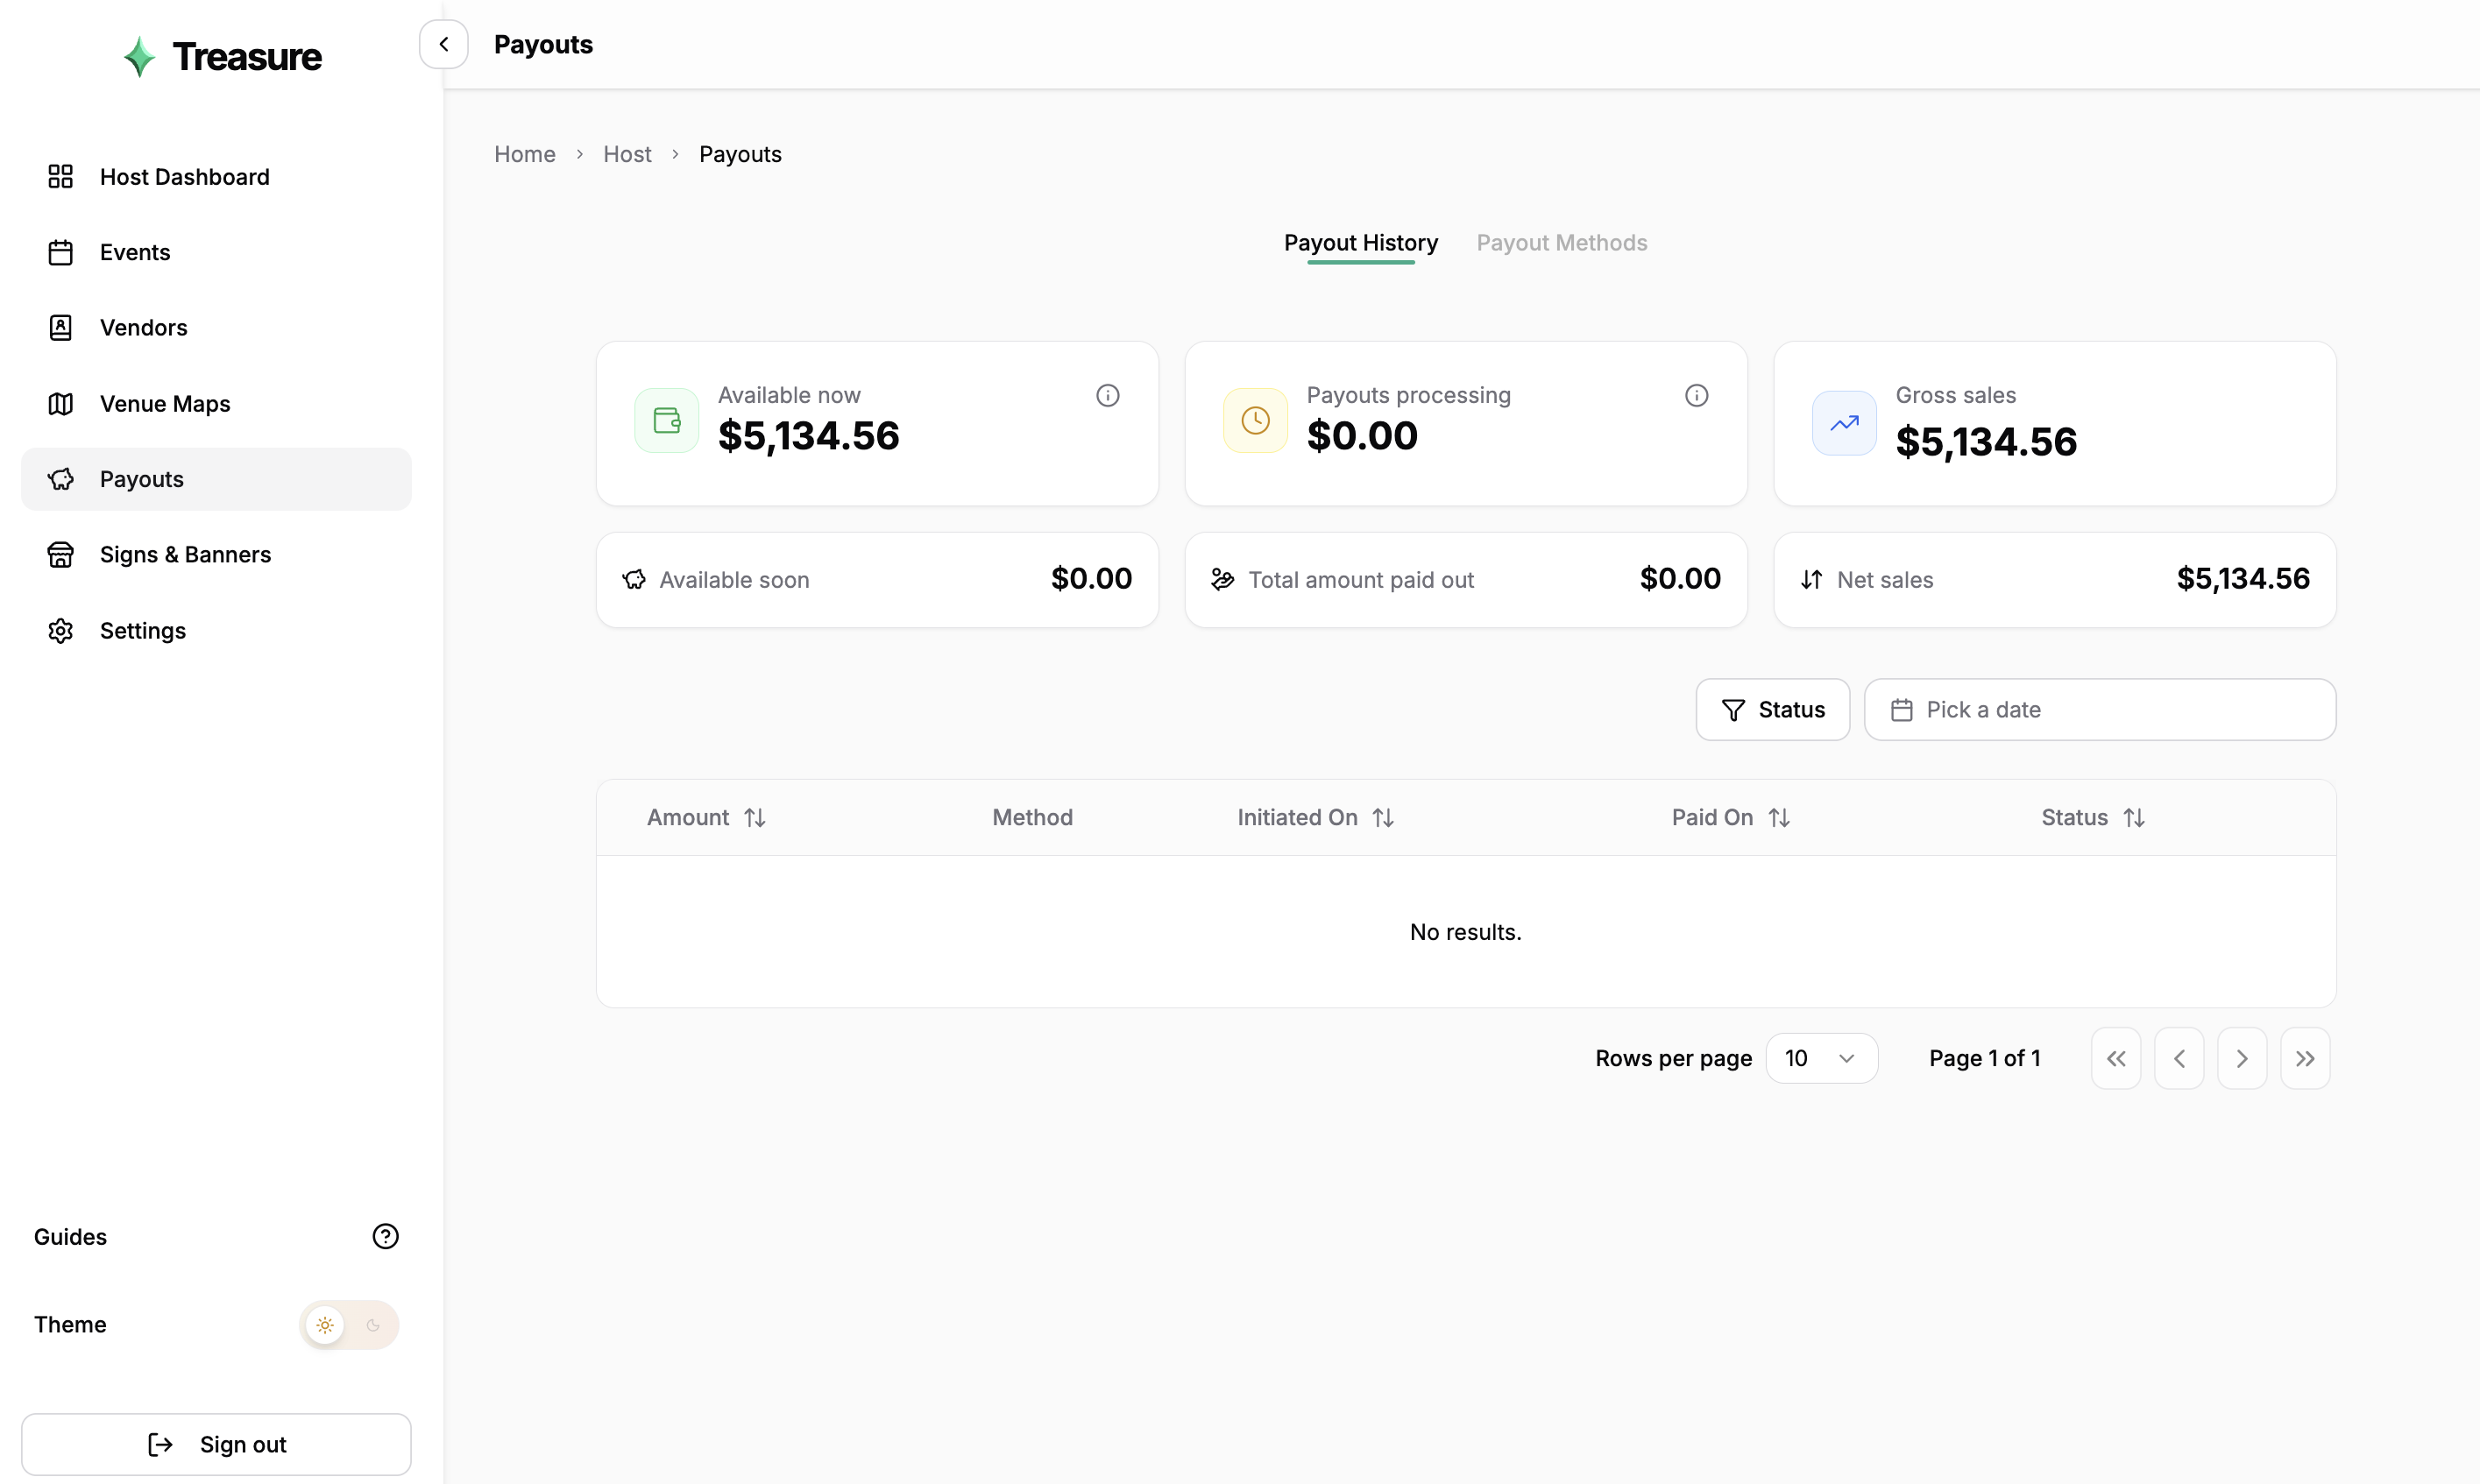Click the Sign out button
The width and height of the screenshot is (2480, 1484).
click(216, 1444)
